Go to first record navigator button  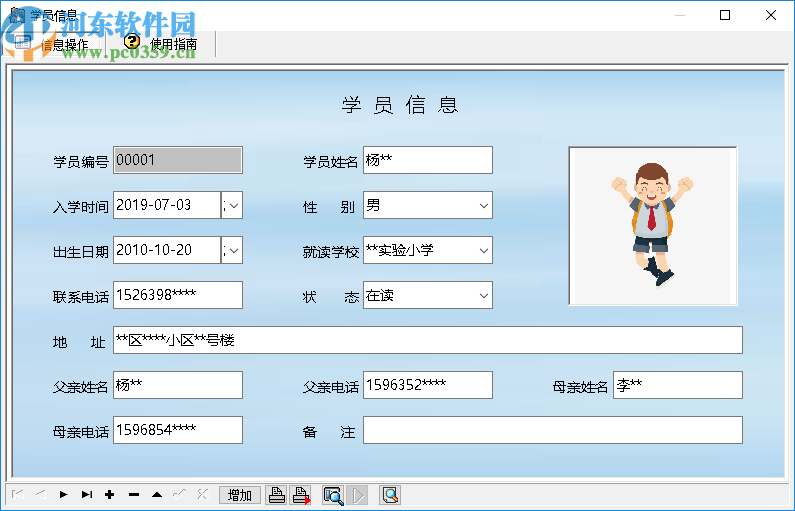(18, 494)
